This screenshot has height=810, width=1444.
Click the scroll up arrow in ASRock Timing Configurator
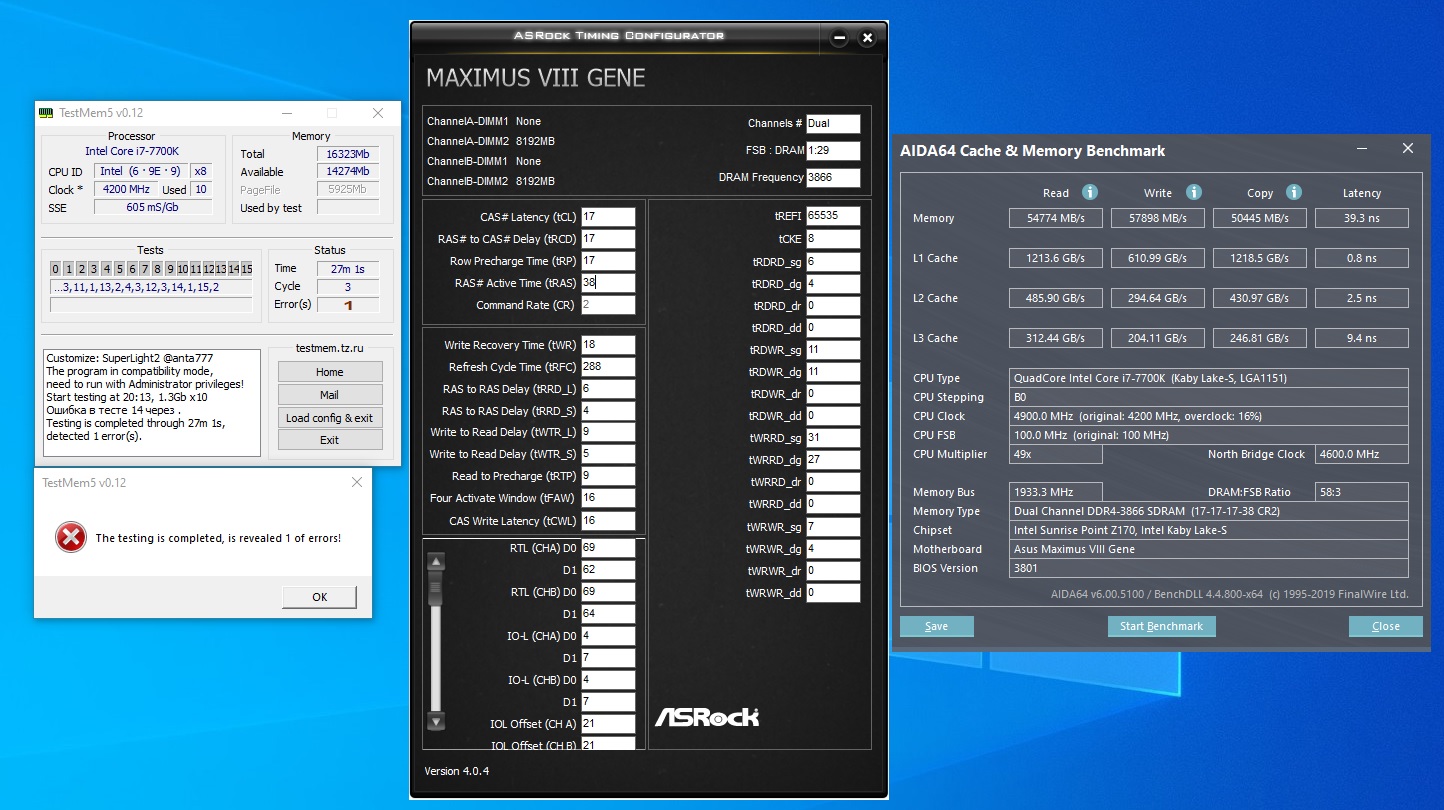pos(435,562)
